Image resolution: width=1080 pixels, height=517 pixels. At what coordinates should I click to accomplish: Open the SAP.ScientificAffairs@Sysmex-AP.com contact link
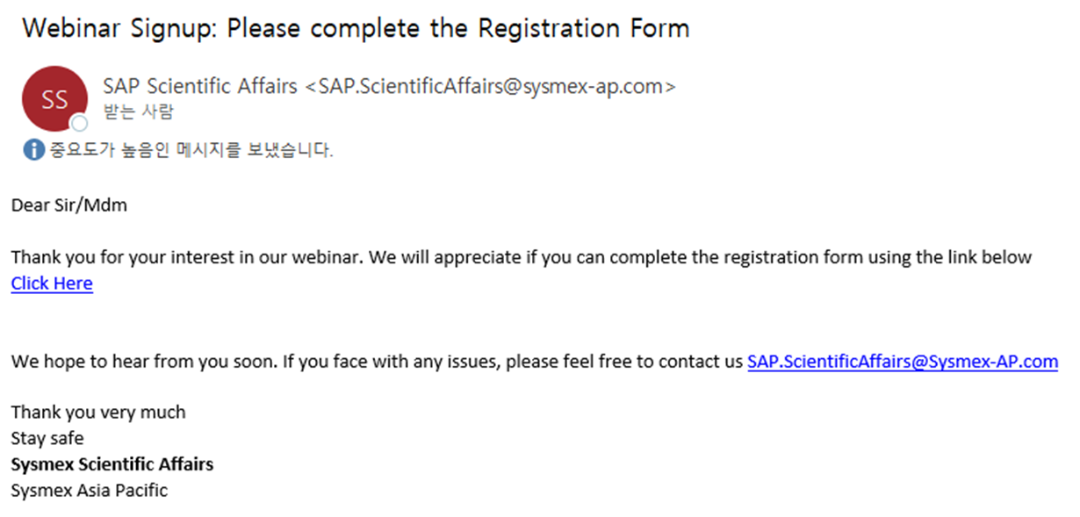[x=902, y=361]
